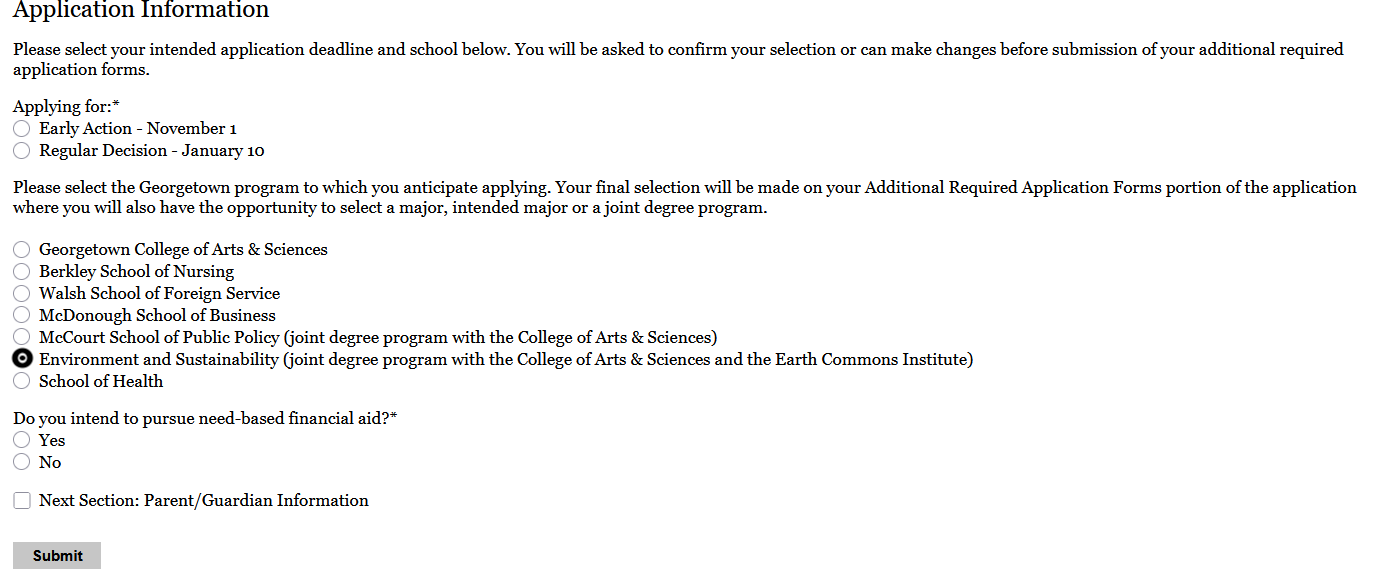This screenshot has height=588, width=1382.
Task: Select the School of Health option
Action: pyautogui.click(x=21, y=381)
